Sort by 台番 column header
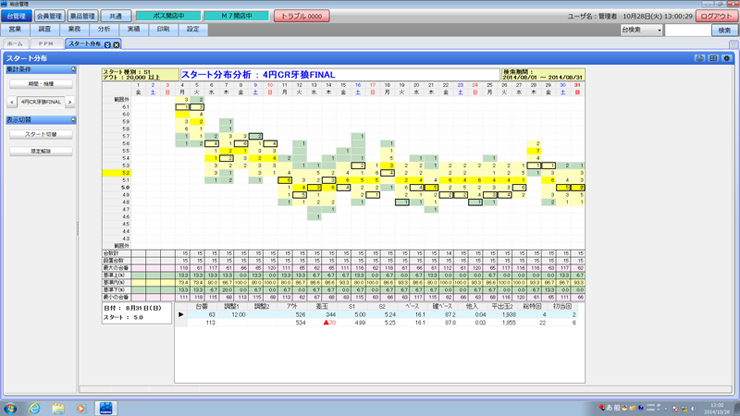Image resolution: width=740 pixels, height=416 pixels. (x=202, y=306)
